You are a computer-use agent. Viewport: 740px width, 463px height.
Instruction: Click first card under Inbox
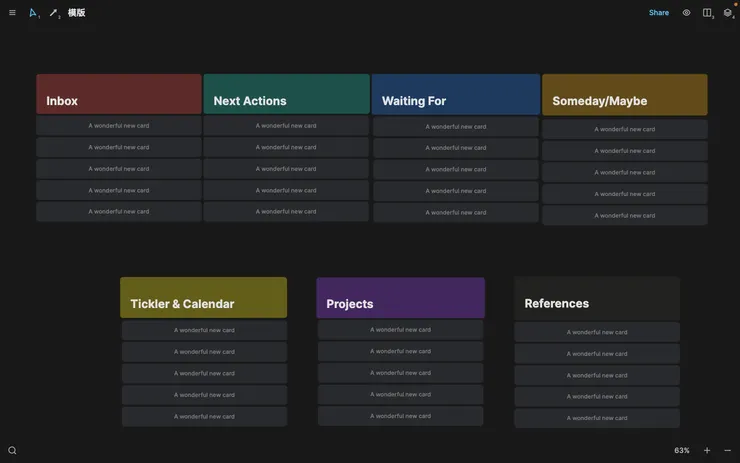tap(119, 126)
